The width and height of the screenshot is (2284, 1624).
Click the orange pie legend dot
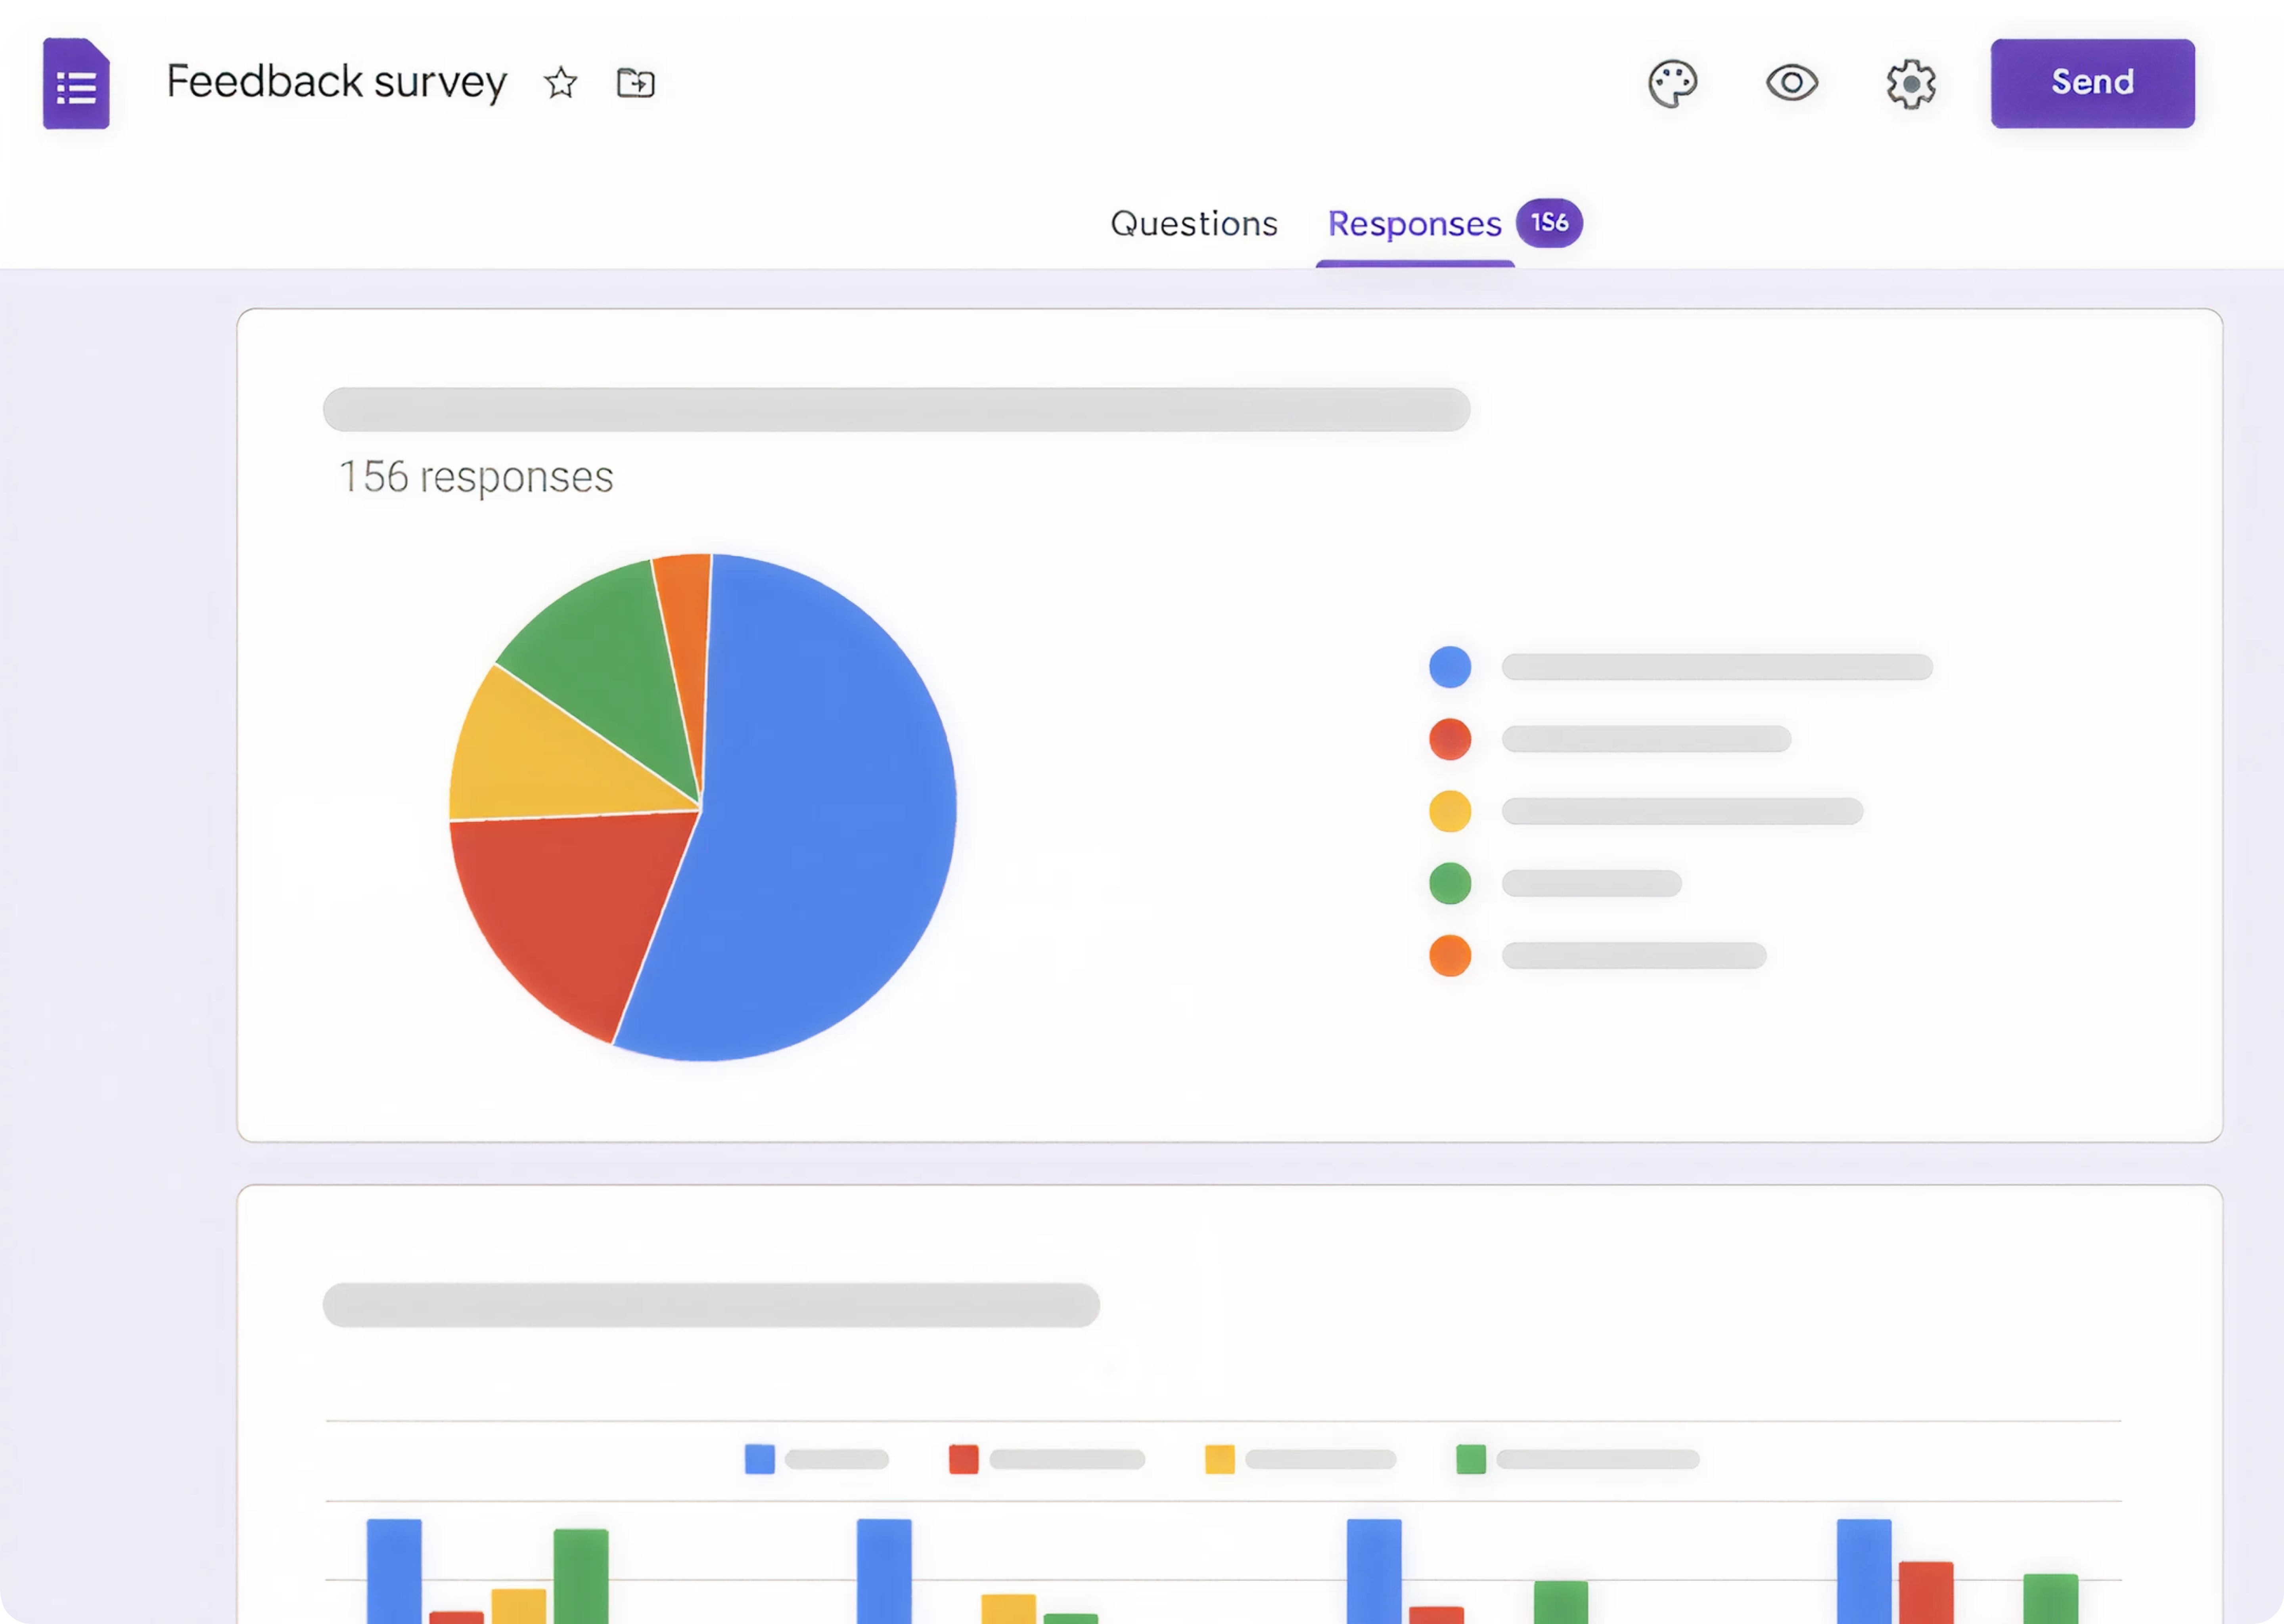(x=1450, y=956)
